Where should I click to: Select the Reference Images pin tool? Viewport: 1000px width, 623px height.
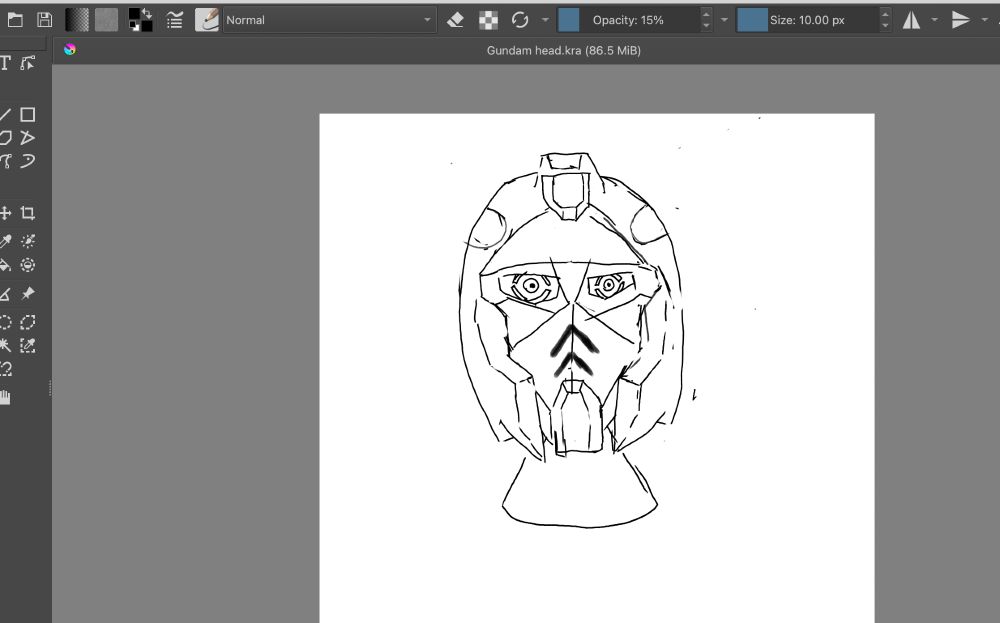27,293
